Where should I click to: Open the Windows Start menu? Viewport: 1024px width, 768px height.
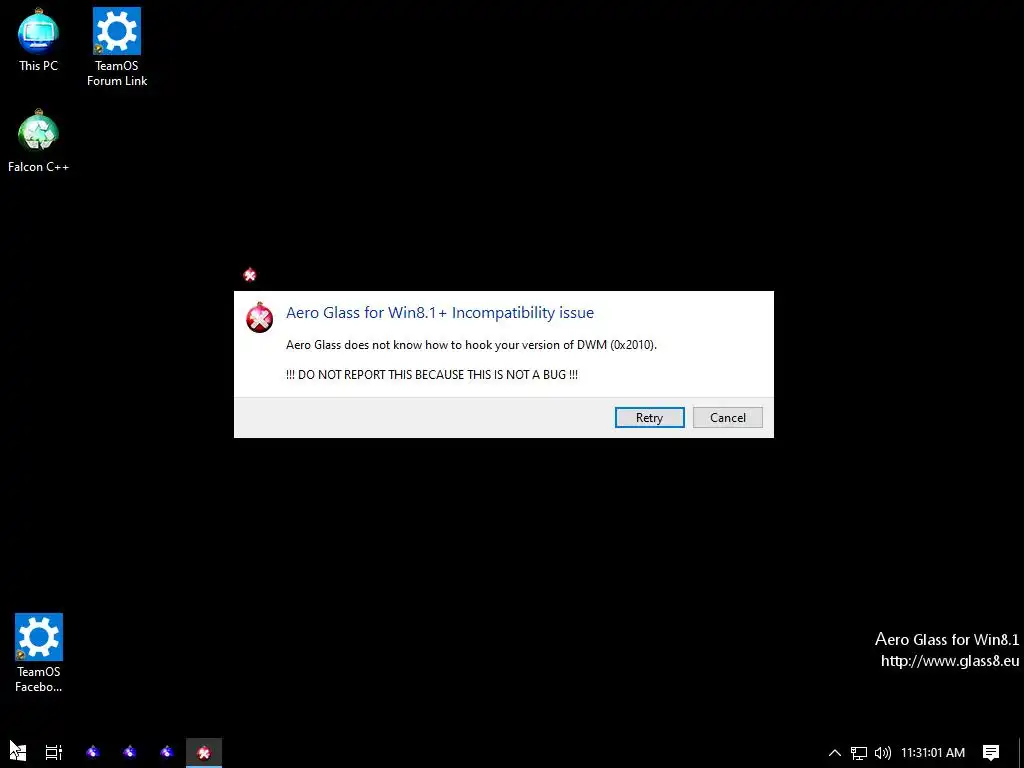point(18,752)
